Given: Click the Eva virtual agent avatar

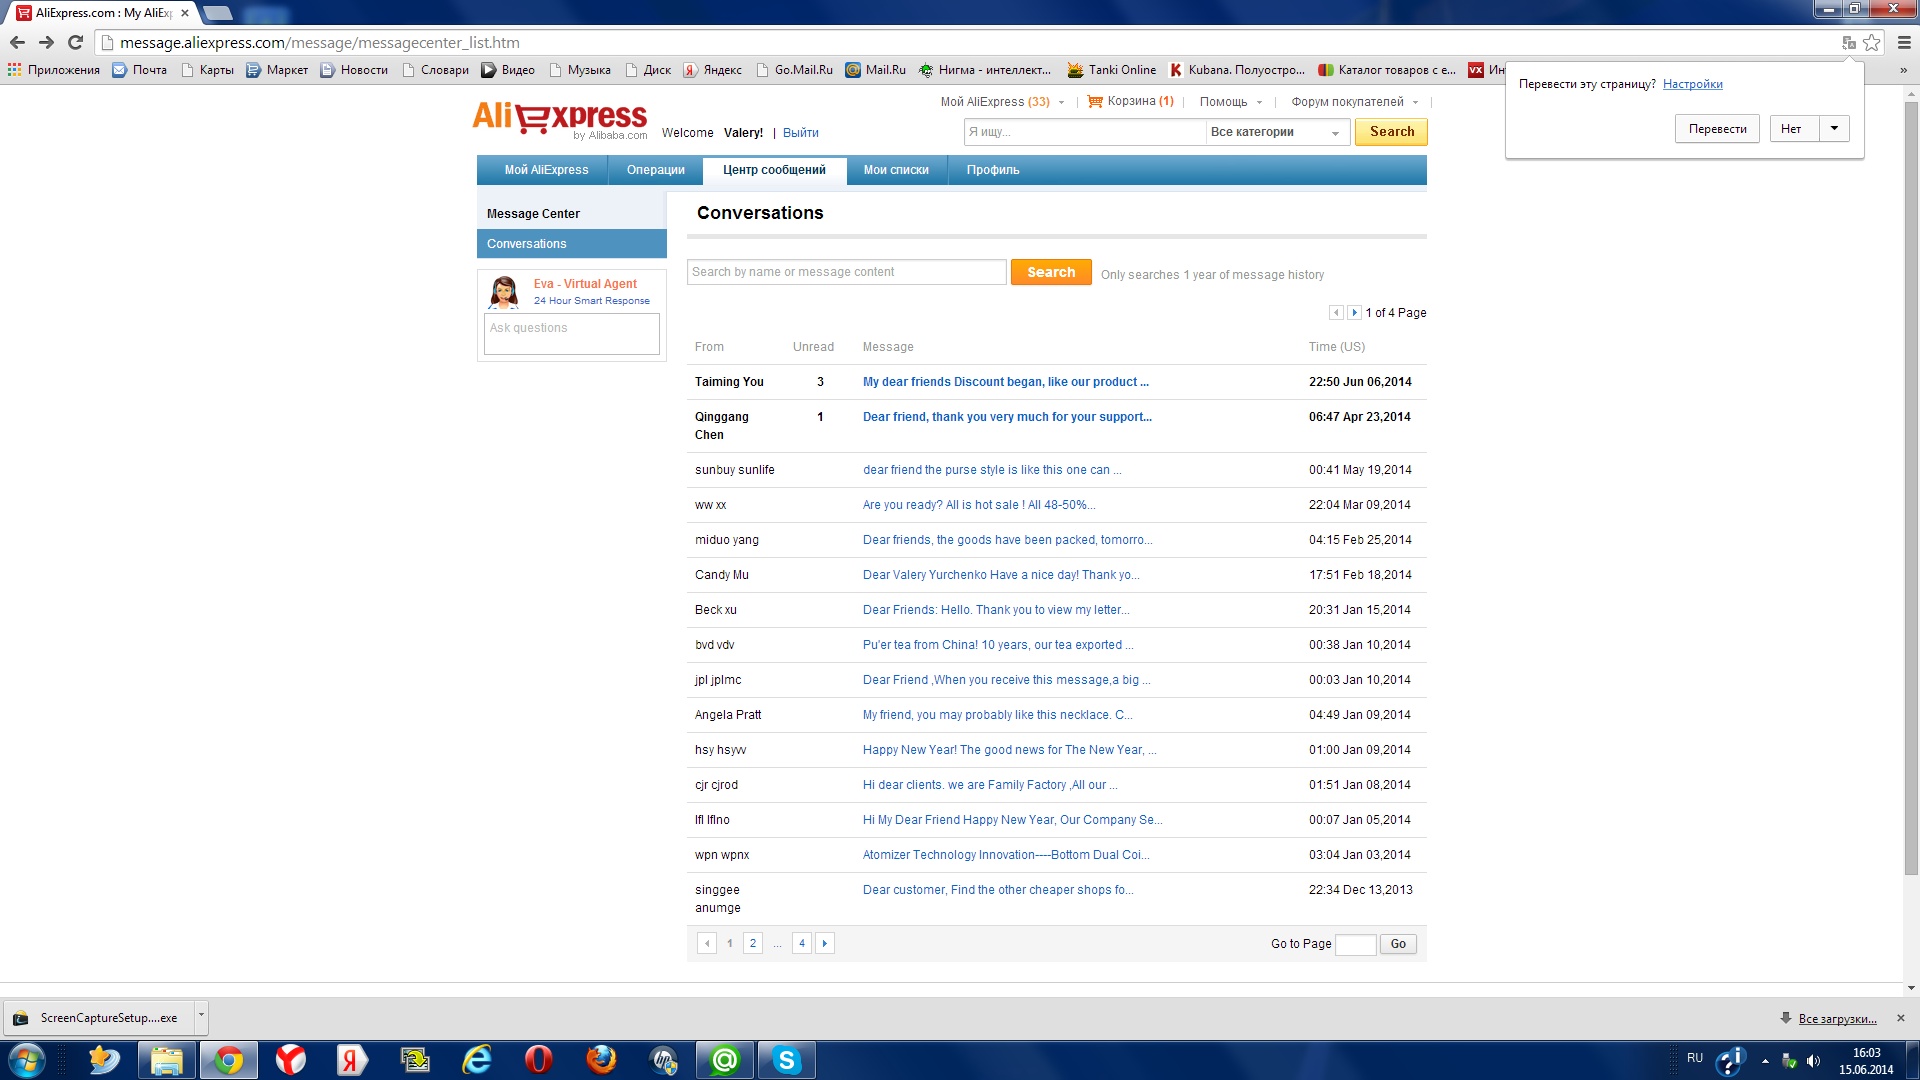Looking at the screenshot, I should 504,292.
